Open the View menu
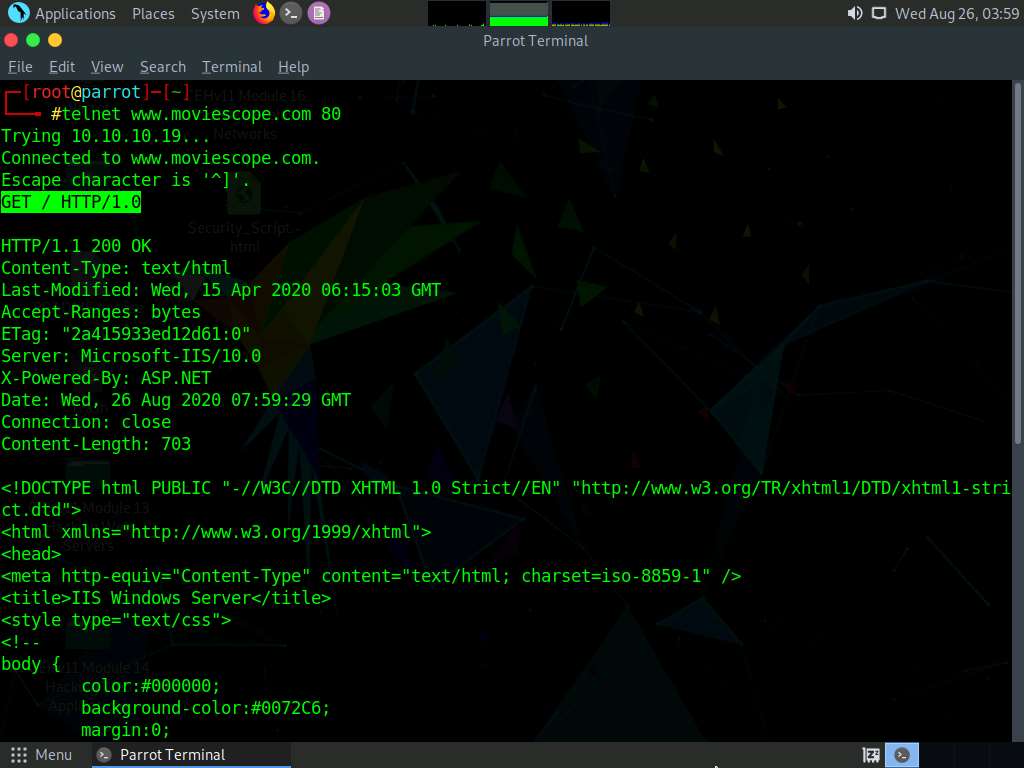The height and width of the screenshot is (768, 1024). coord(107,67)
